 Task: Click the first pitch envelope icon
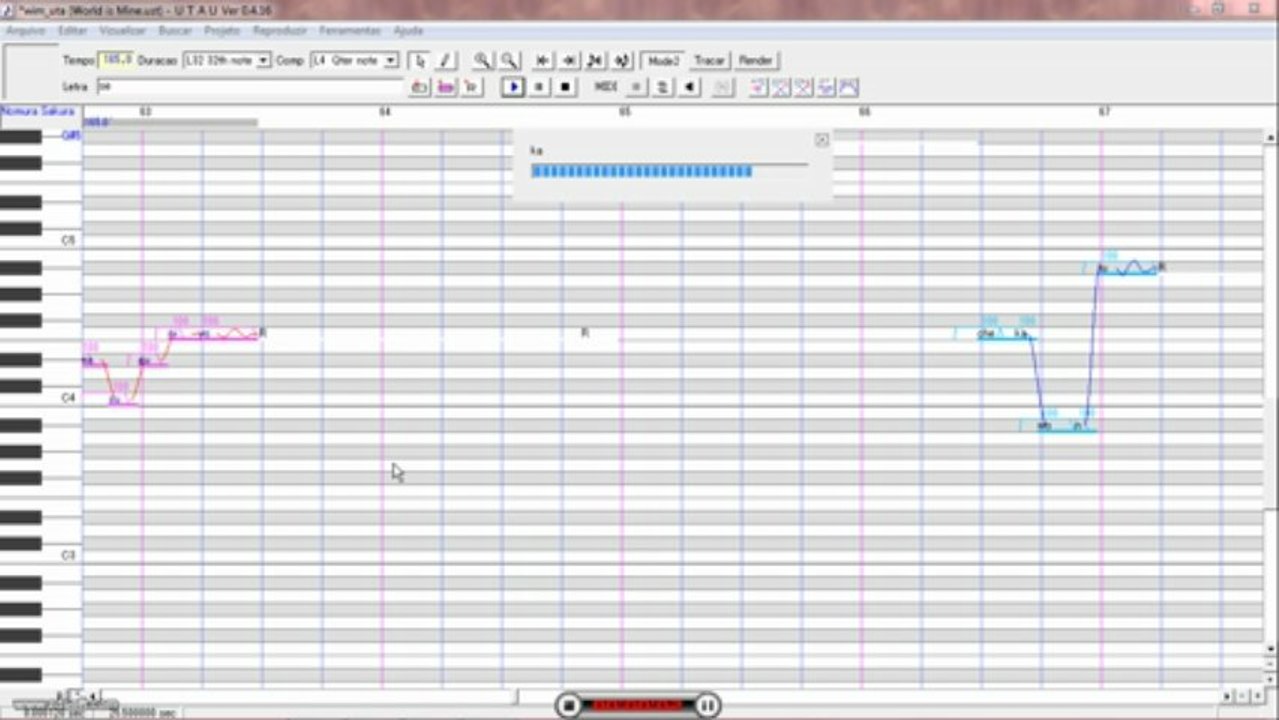[758, 88]
